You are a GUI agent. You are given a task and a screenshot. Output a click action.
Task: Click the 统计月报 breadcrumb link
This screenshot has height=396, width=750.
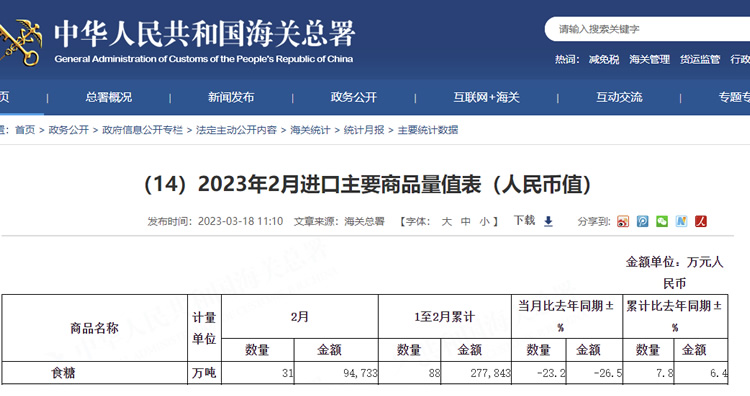click(x=364, y=130)
